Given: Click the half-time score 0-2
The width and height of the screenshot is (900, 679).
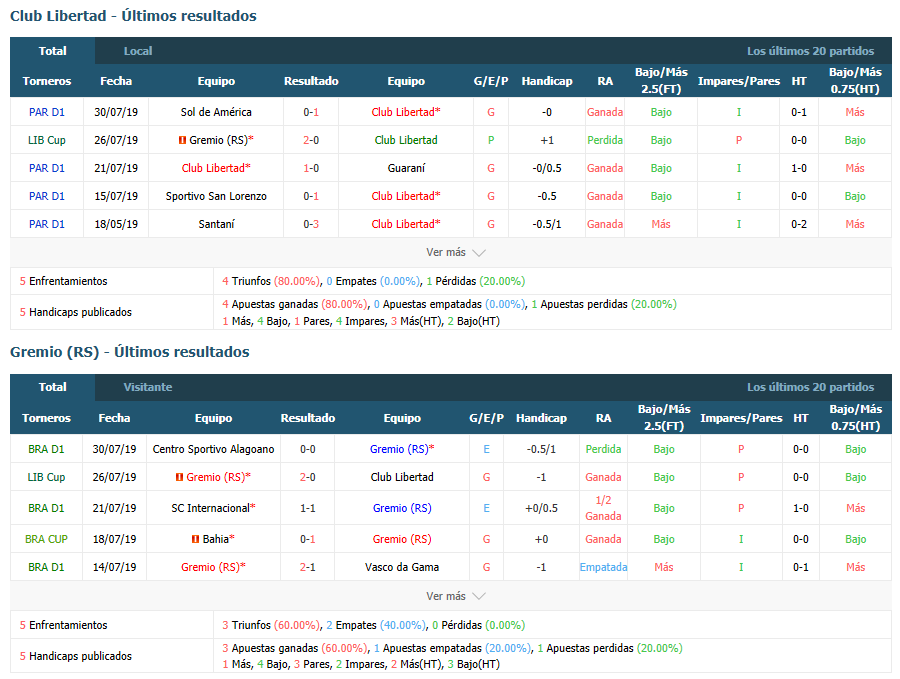Looking at the screenshot, I should tap(799, 224).
